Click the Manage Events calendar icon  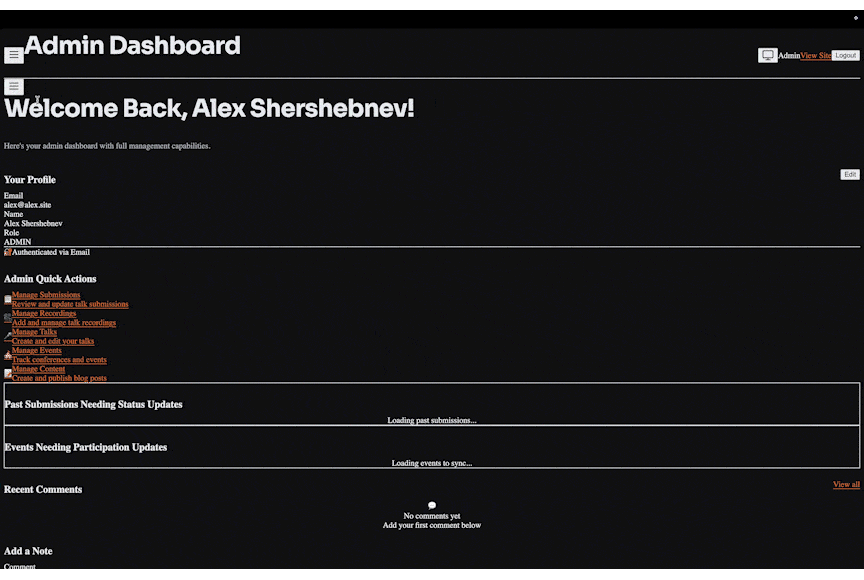coord(6,354)
